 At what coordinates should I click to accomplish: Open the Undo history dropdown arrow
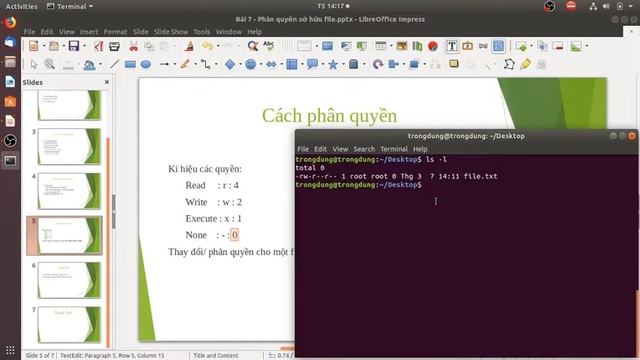tap(218, 46)
